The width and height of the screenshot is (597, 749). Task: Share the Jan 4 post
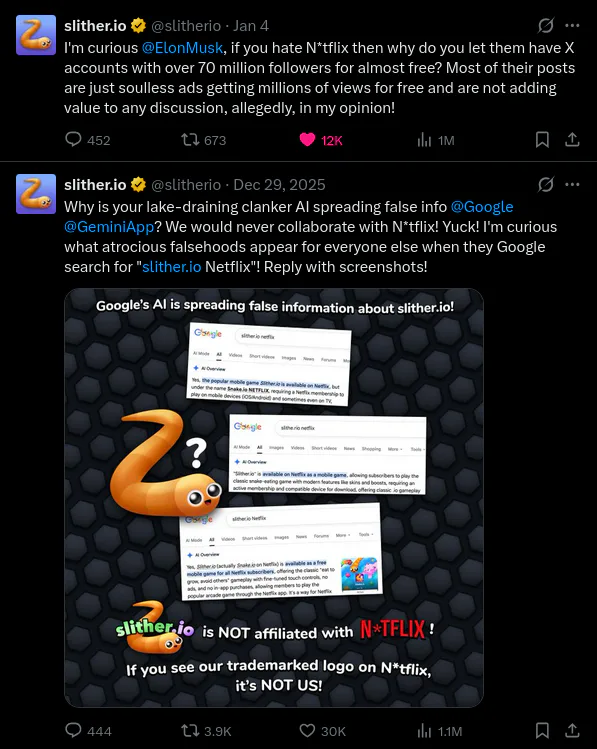coord(572,139)
